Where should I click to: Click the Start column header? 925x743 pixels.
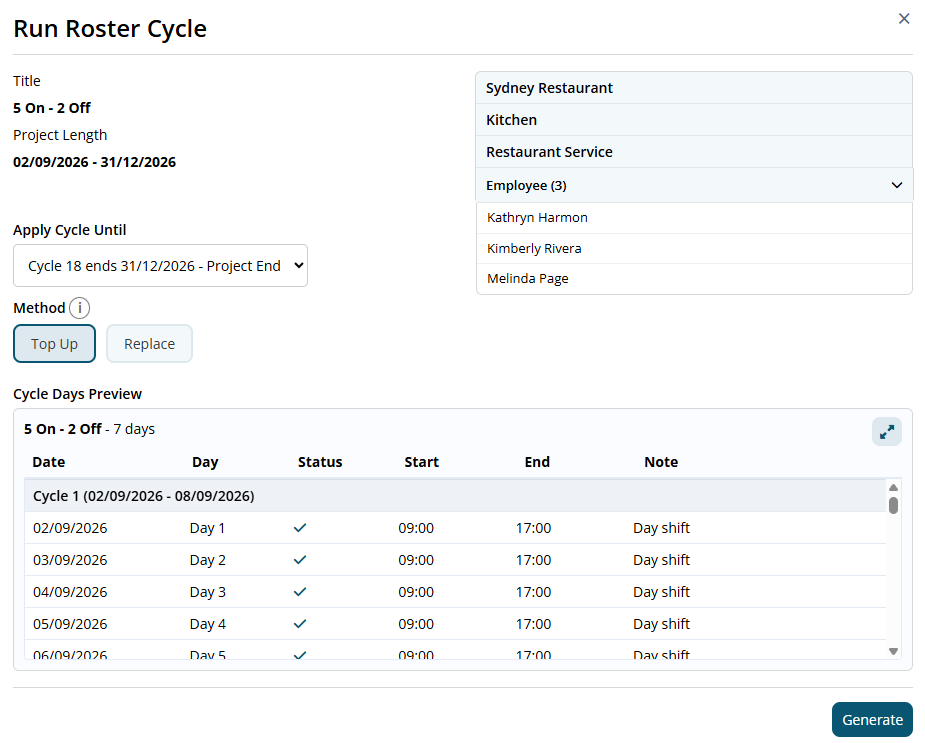point(421,462)
